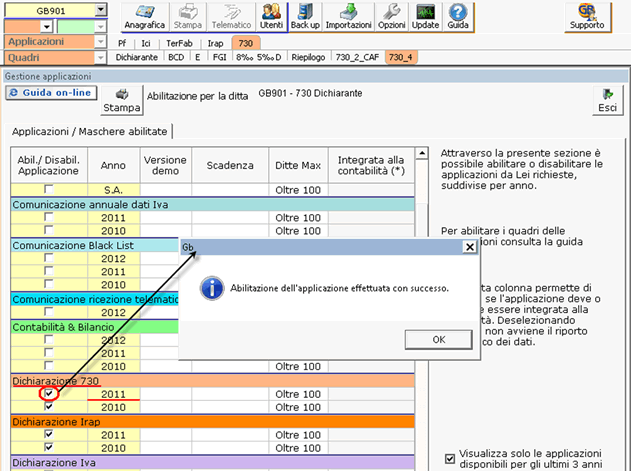Click the blue information icon in dialog
This screenshot has height=471, width=631.
pos(212,288)
